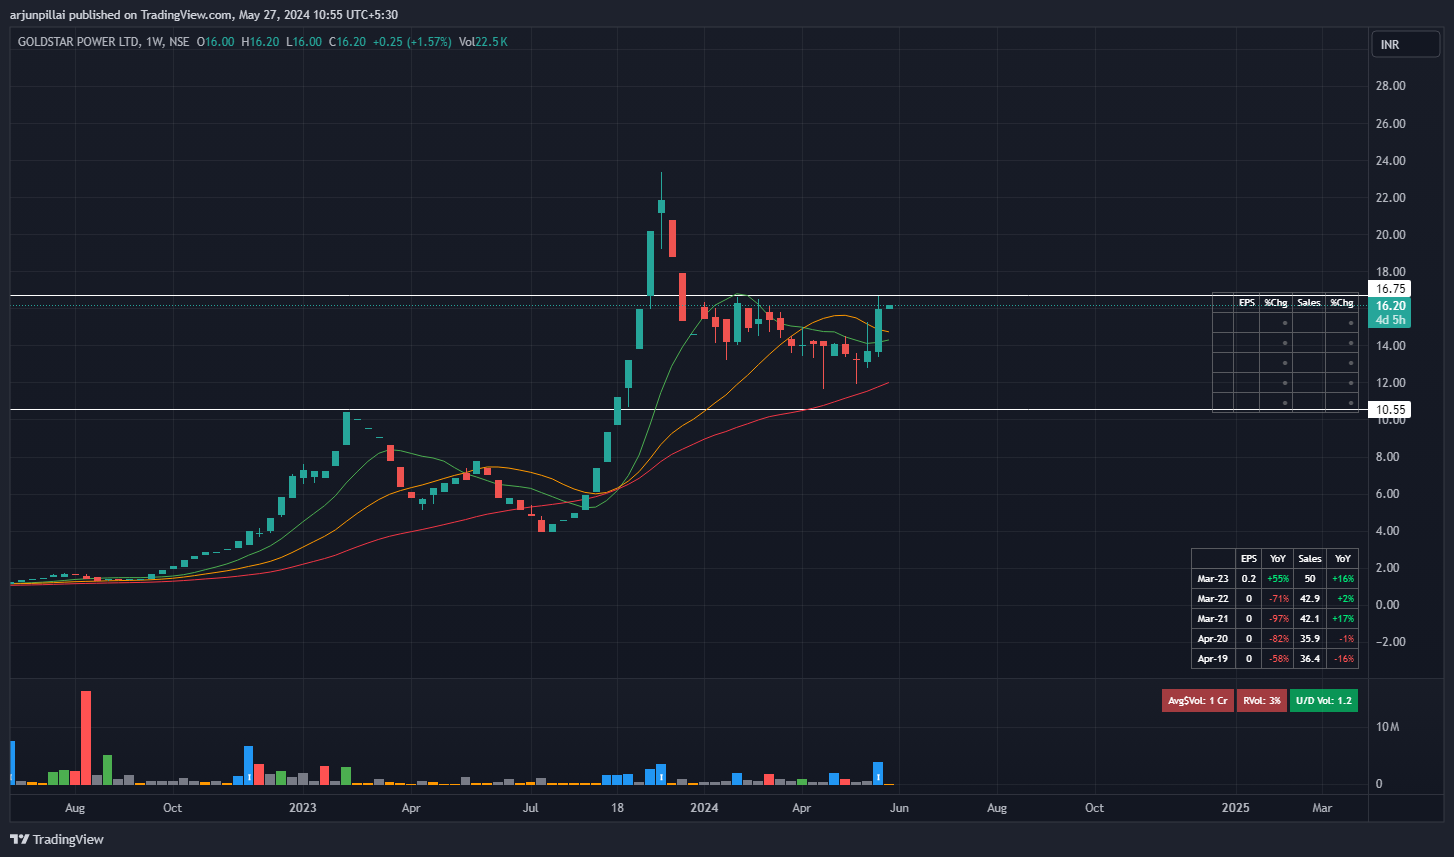
Task: Select the Mar-22 row label in the table
Action: click(x=1213, y=599)
